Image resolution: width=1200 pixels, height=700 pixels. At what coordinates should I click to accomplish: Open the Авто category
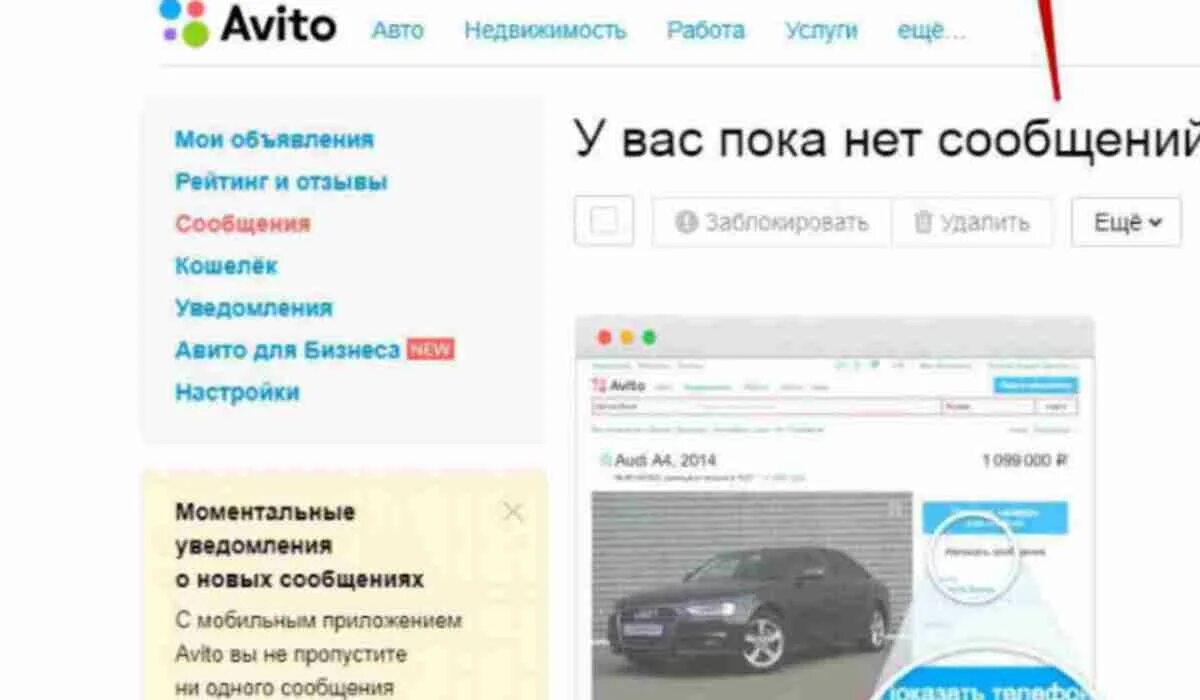pyautogui.click(x=398, y=31)
